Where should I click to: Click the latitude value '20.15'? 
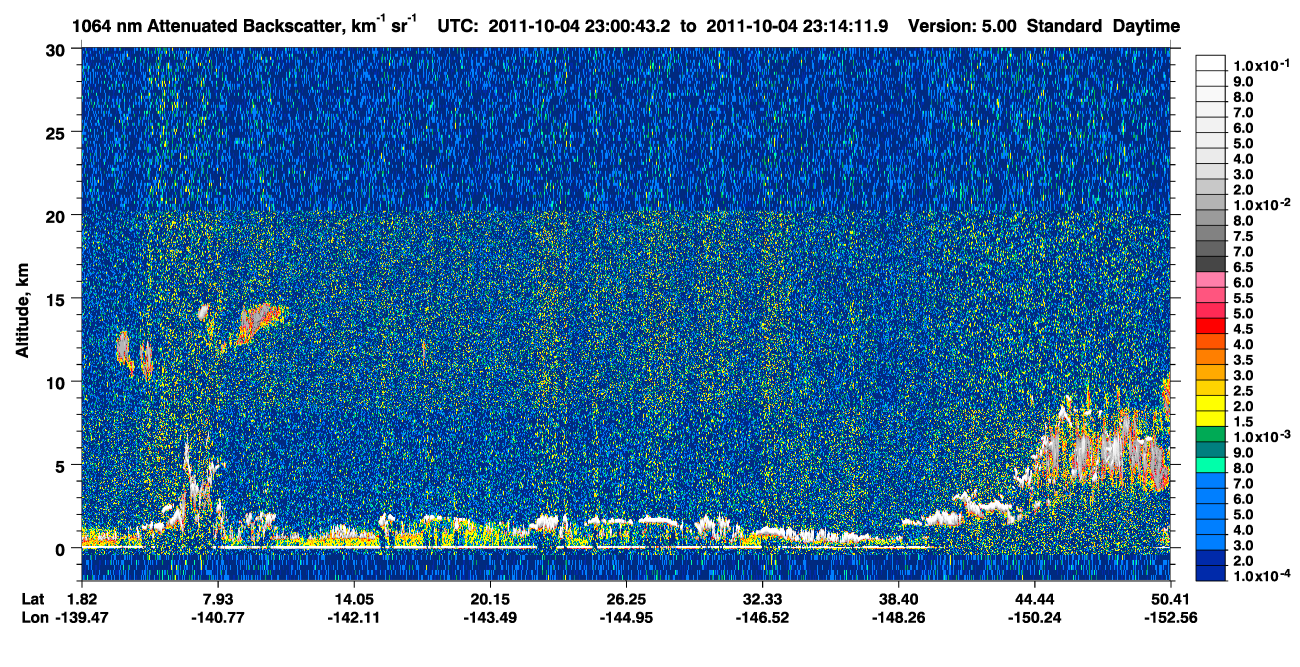[490, 598]
